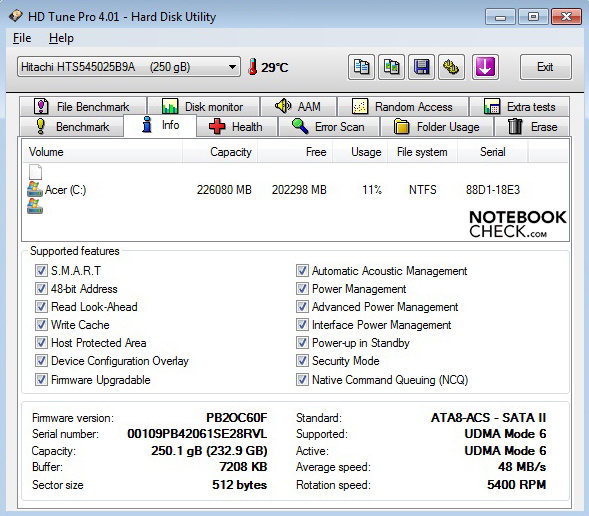Toggle the Read Look-Ahead checkbox
The height and width of the screenshot is (516, 589).
[41, 306]
